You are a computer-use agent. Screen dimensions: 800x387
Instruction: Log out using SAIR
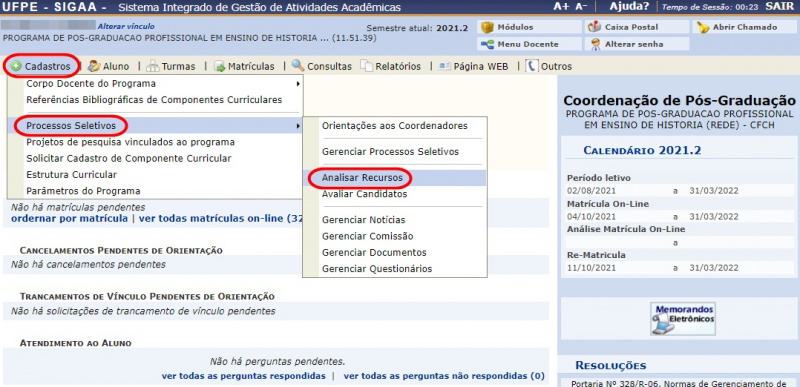tap(779, 7)
